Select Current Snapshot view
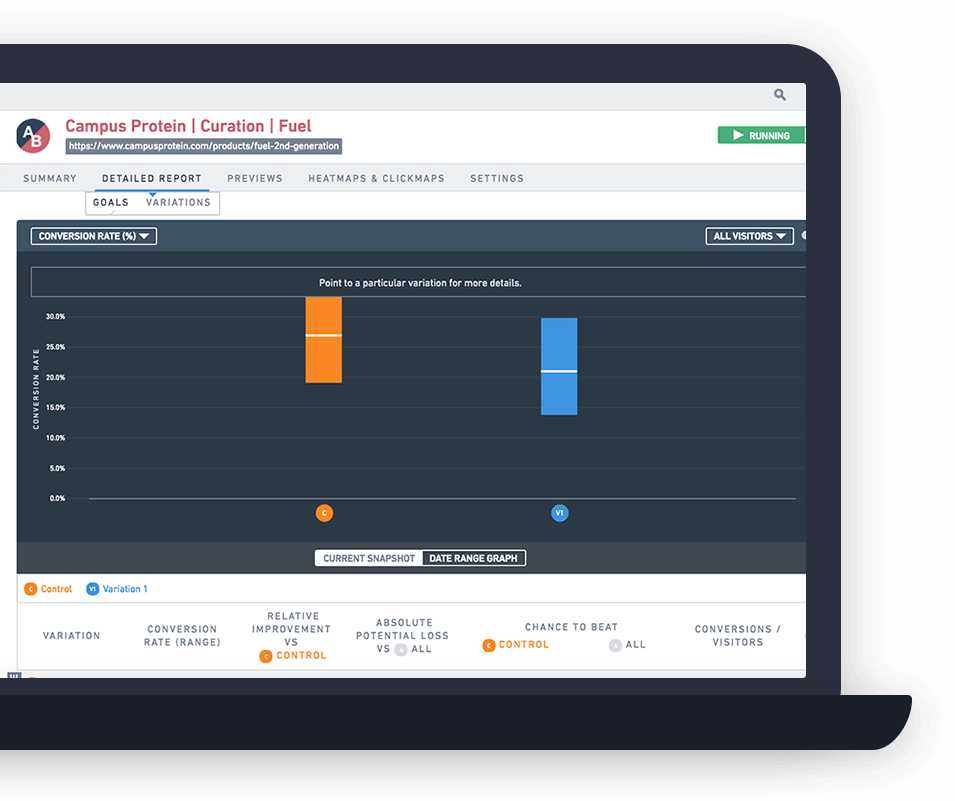 tap(369, 558)
